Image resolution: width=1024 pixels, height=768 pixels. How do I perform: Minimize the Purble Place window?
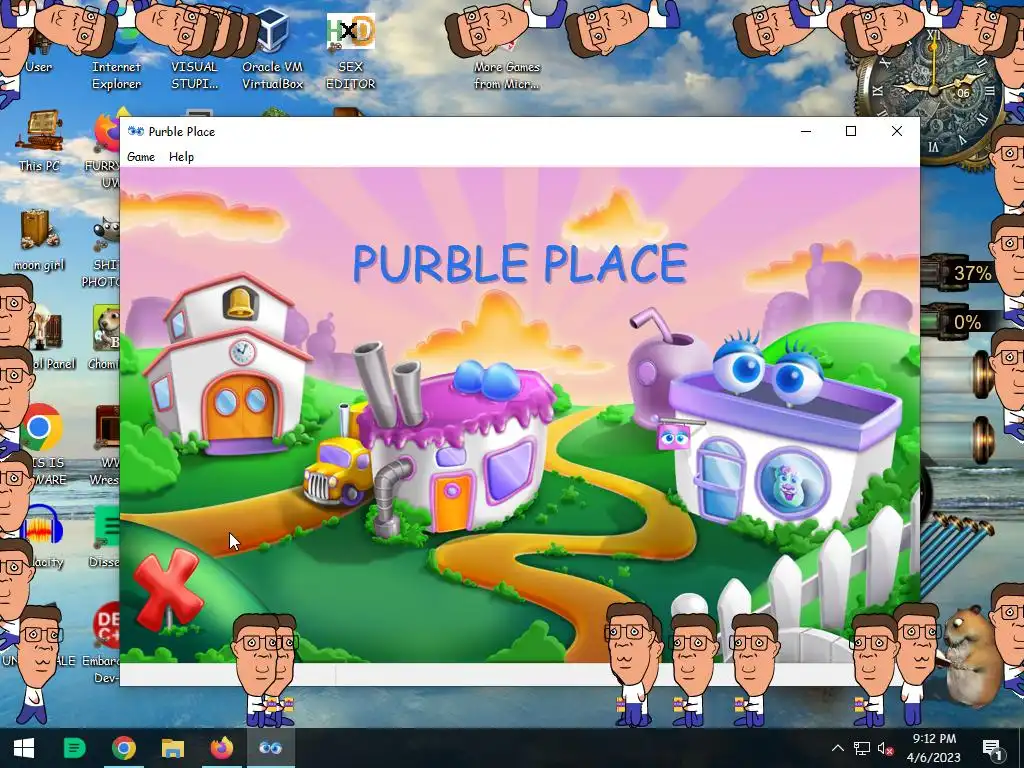point(806,131)
